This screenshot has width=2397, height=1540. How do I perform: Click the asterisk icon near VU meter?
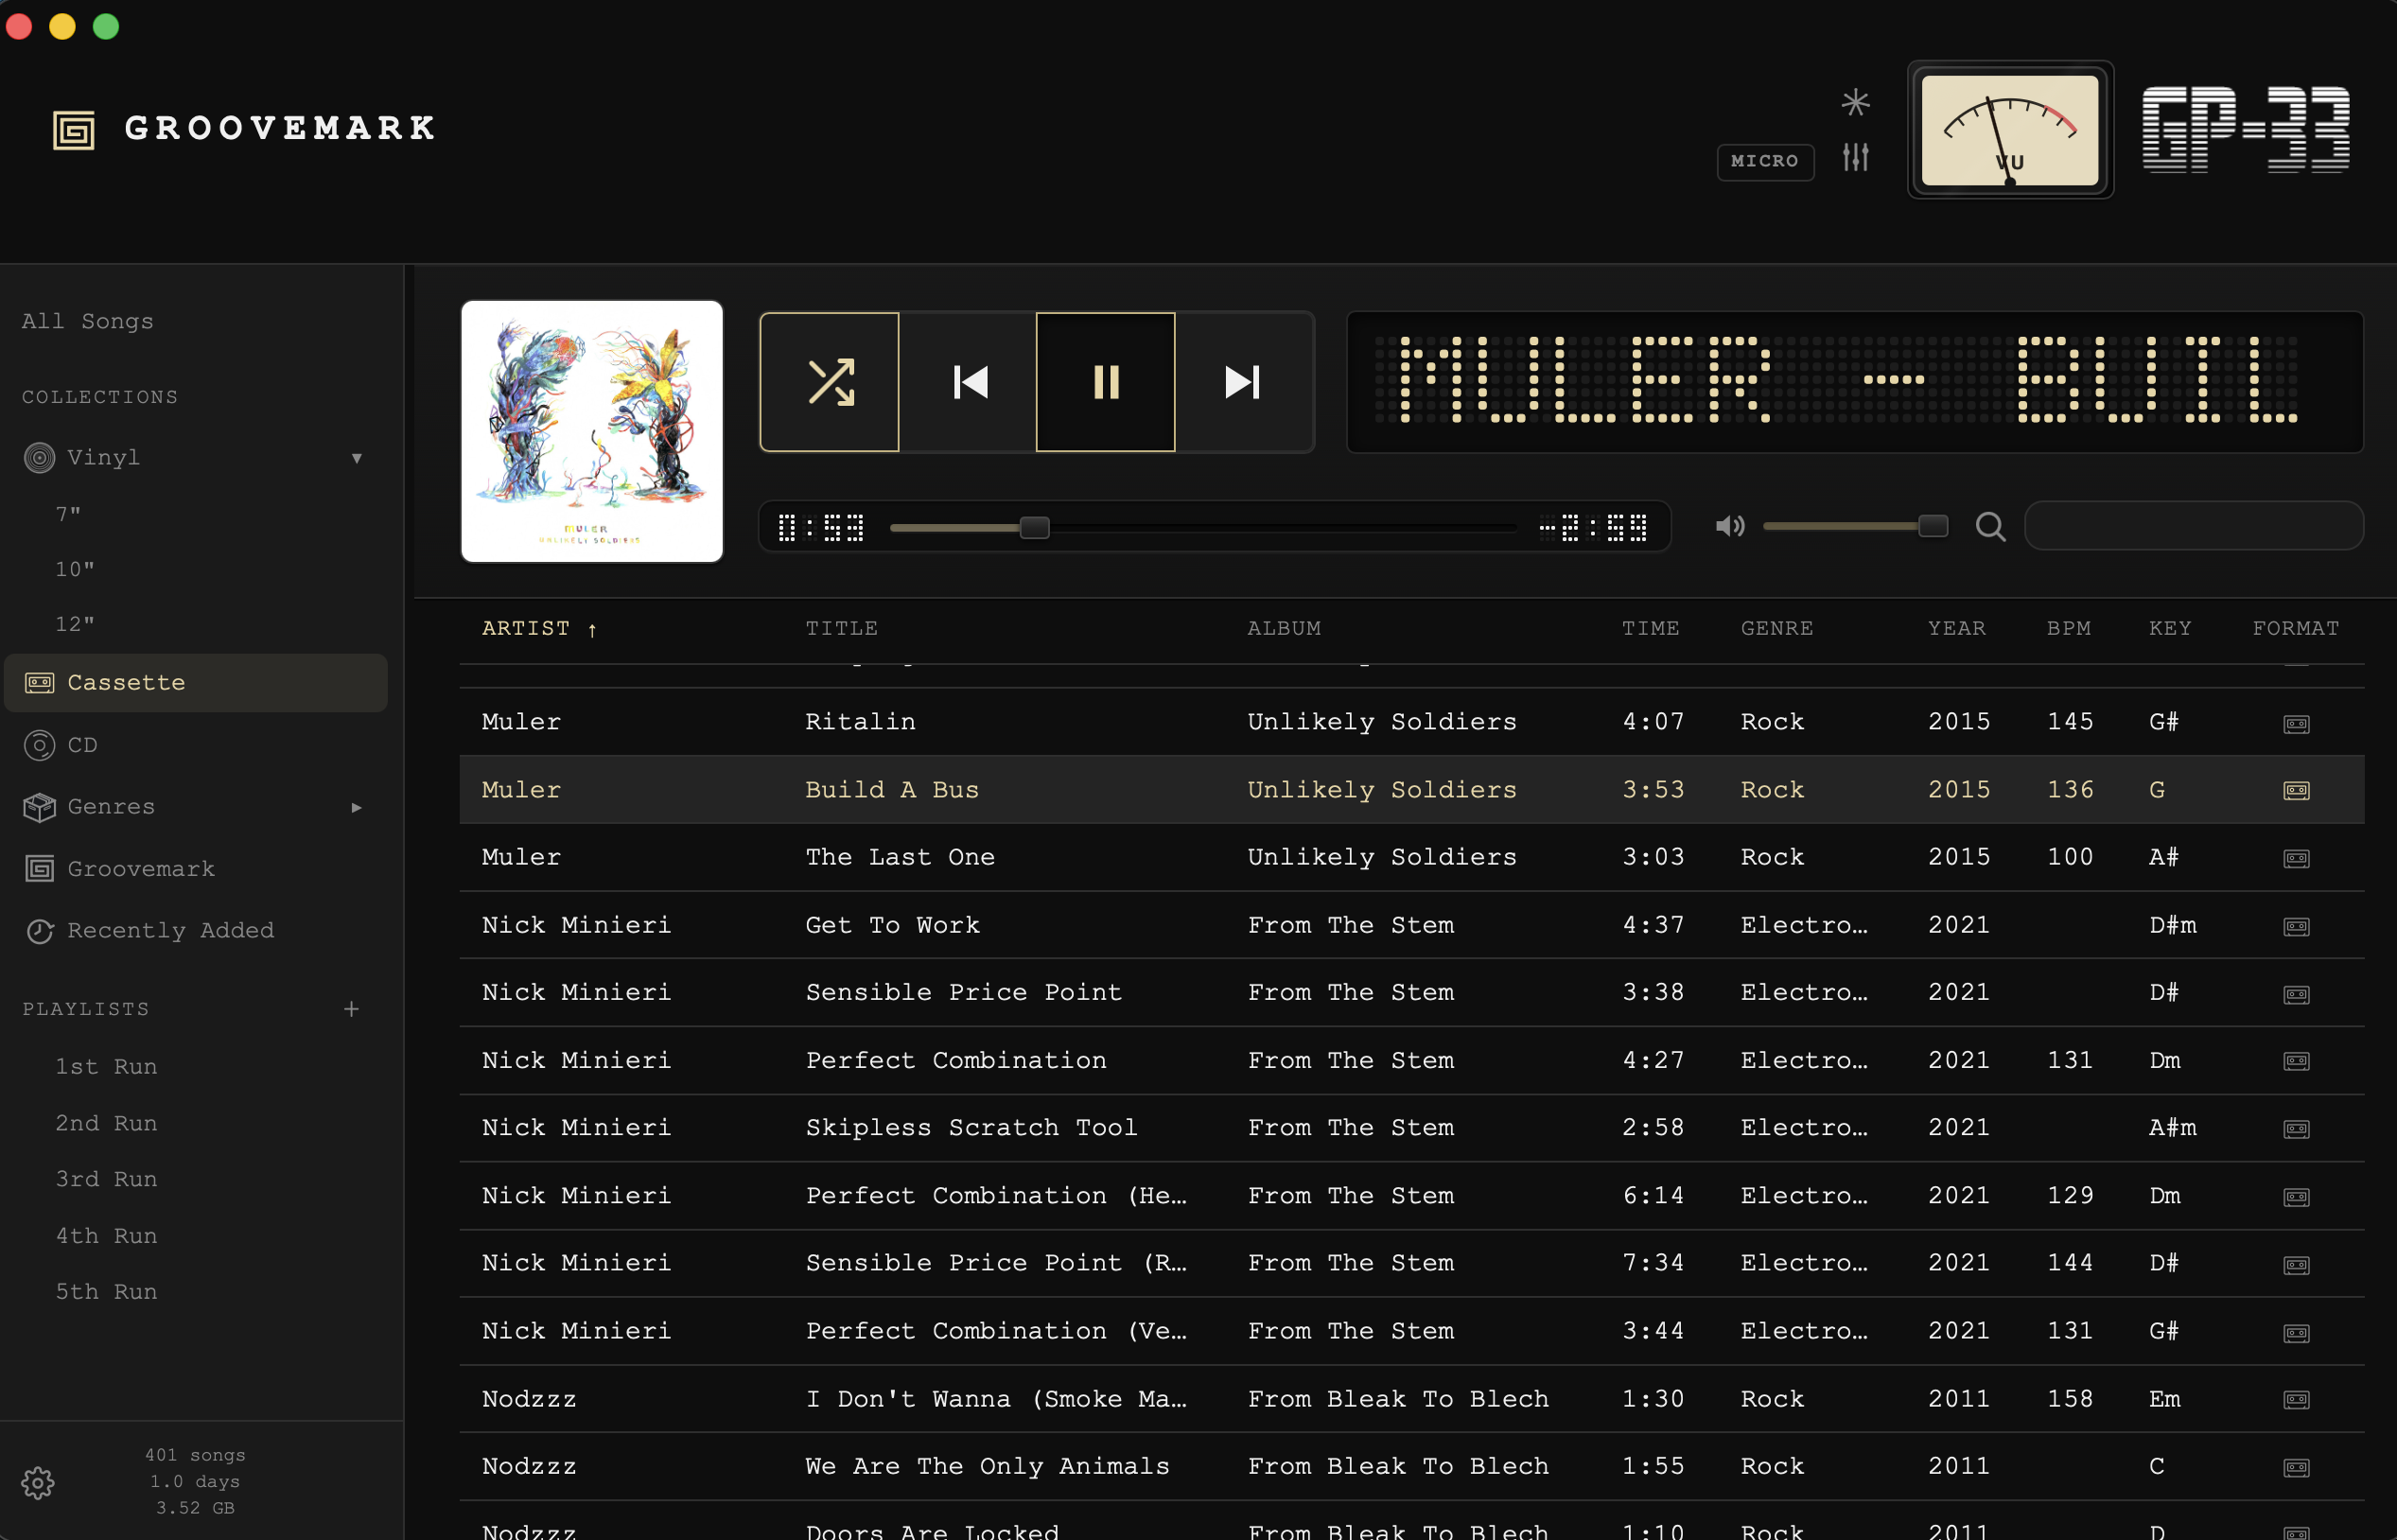[x=1855, y=102]
